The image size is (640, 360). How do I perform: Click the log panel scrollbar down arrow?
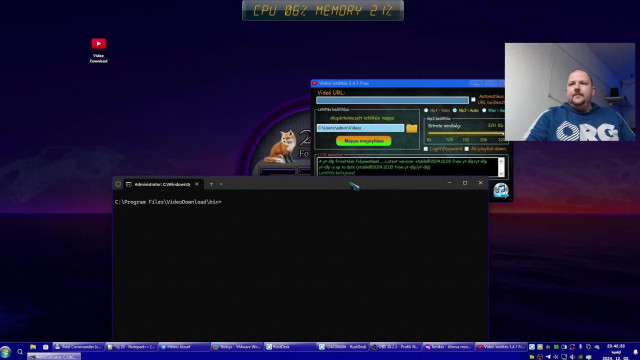click(x=501, y=174)
